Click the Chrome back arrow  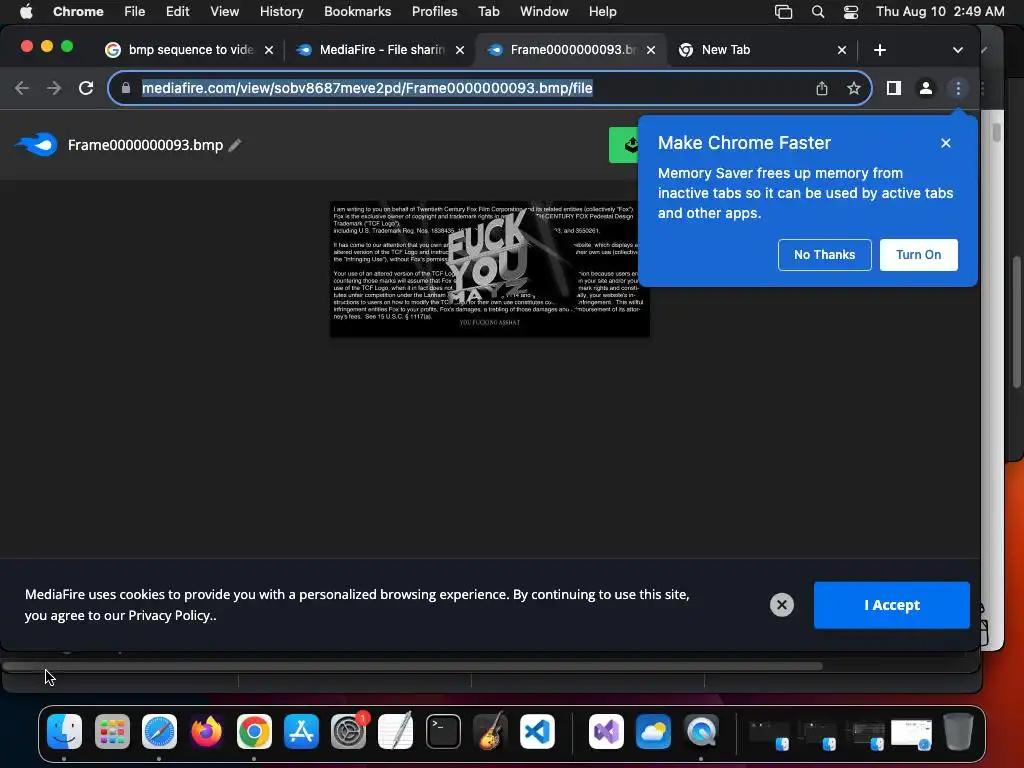pyautogui.click(x=22, y=88)
